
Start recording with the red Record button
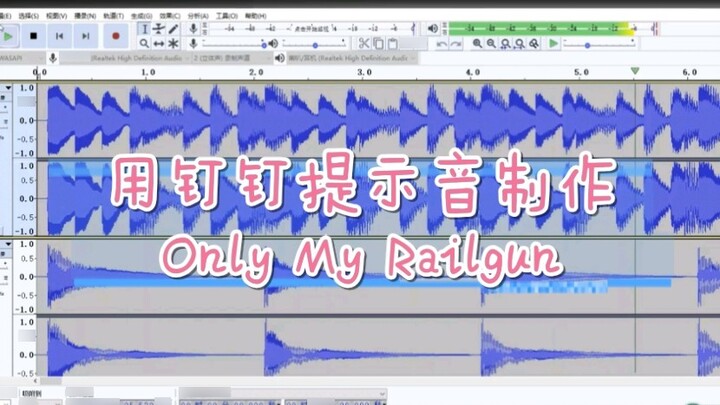pos(115,36)
